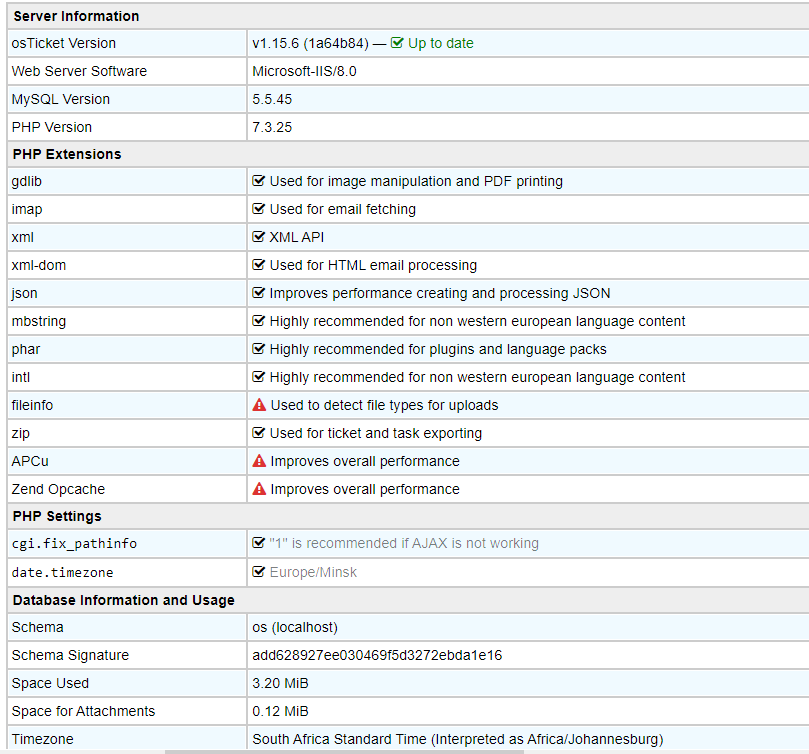Image resolution: width=809 pixels, height=754 pixels.
Task: Click the checkmark beside Europe/Minsk
Action: pyautogui.click(x=259, y=572)
